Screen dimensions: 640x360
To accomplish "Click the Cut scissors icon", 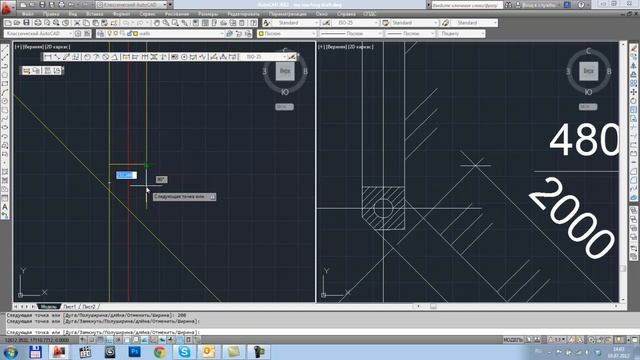I will pyautogui.click(x=77, y=23).
